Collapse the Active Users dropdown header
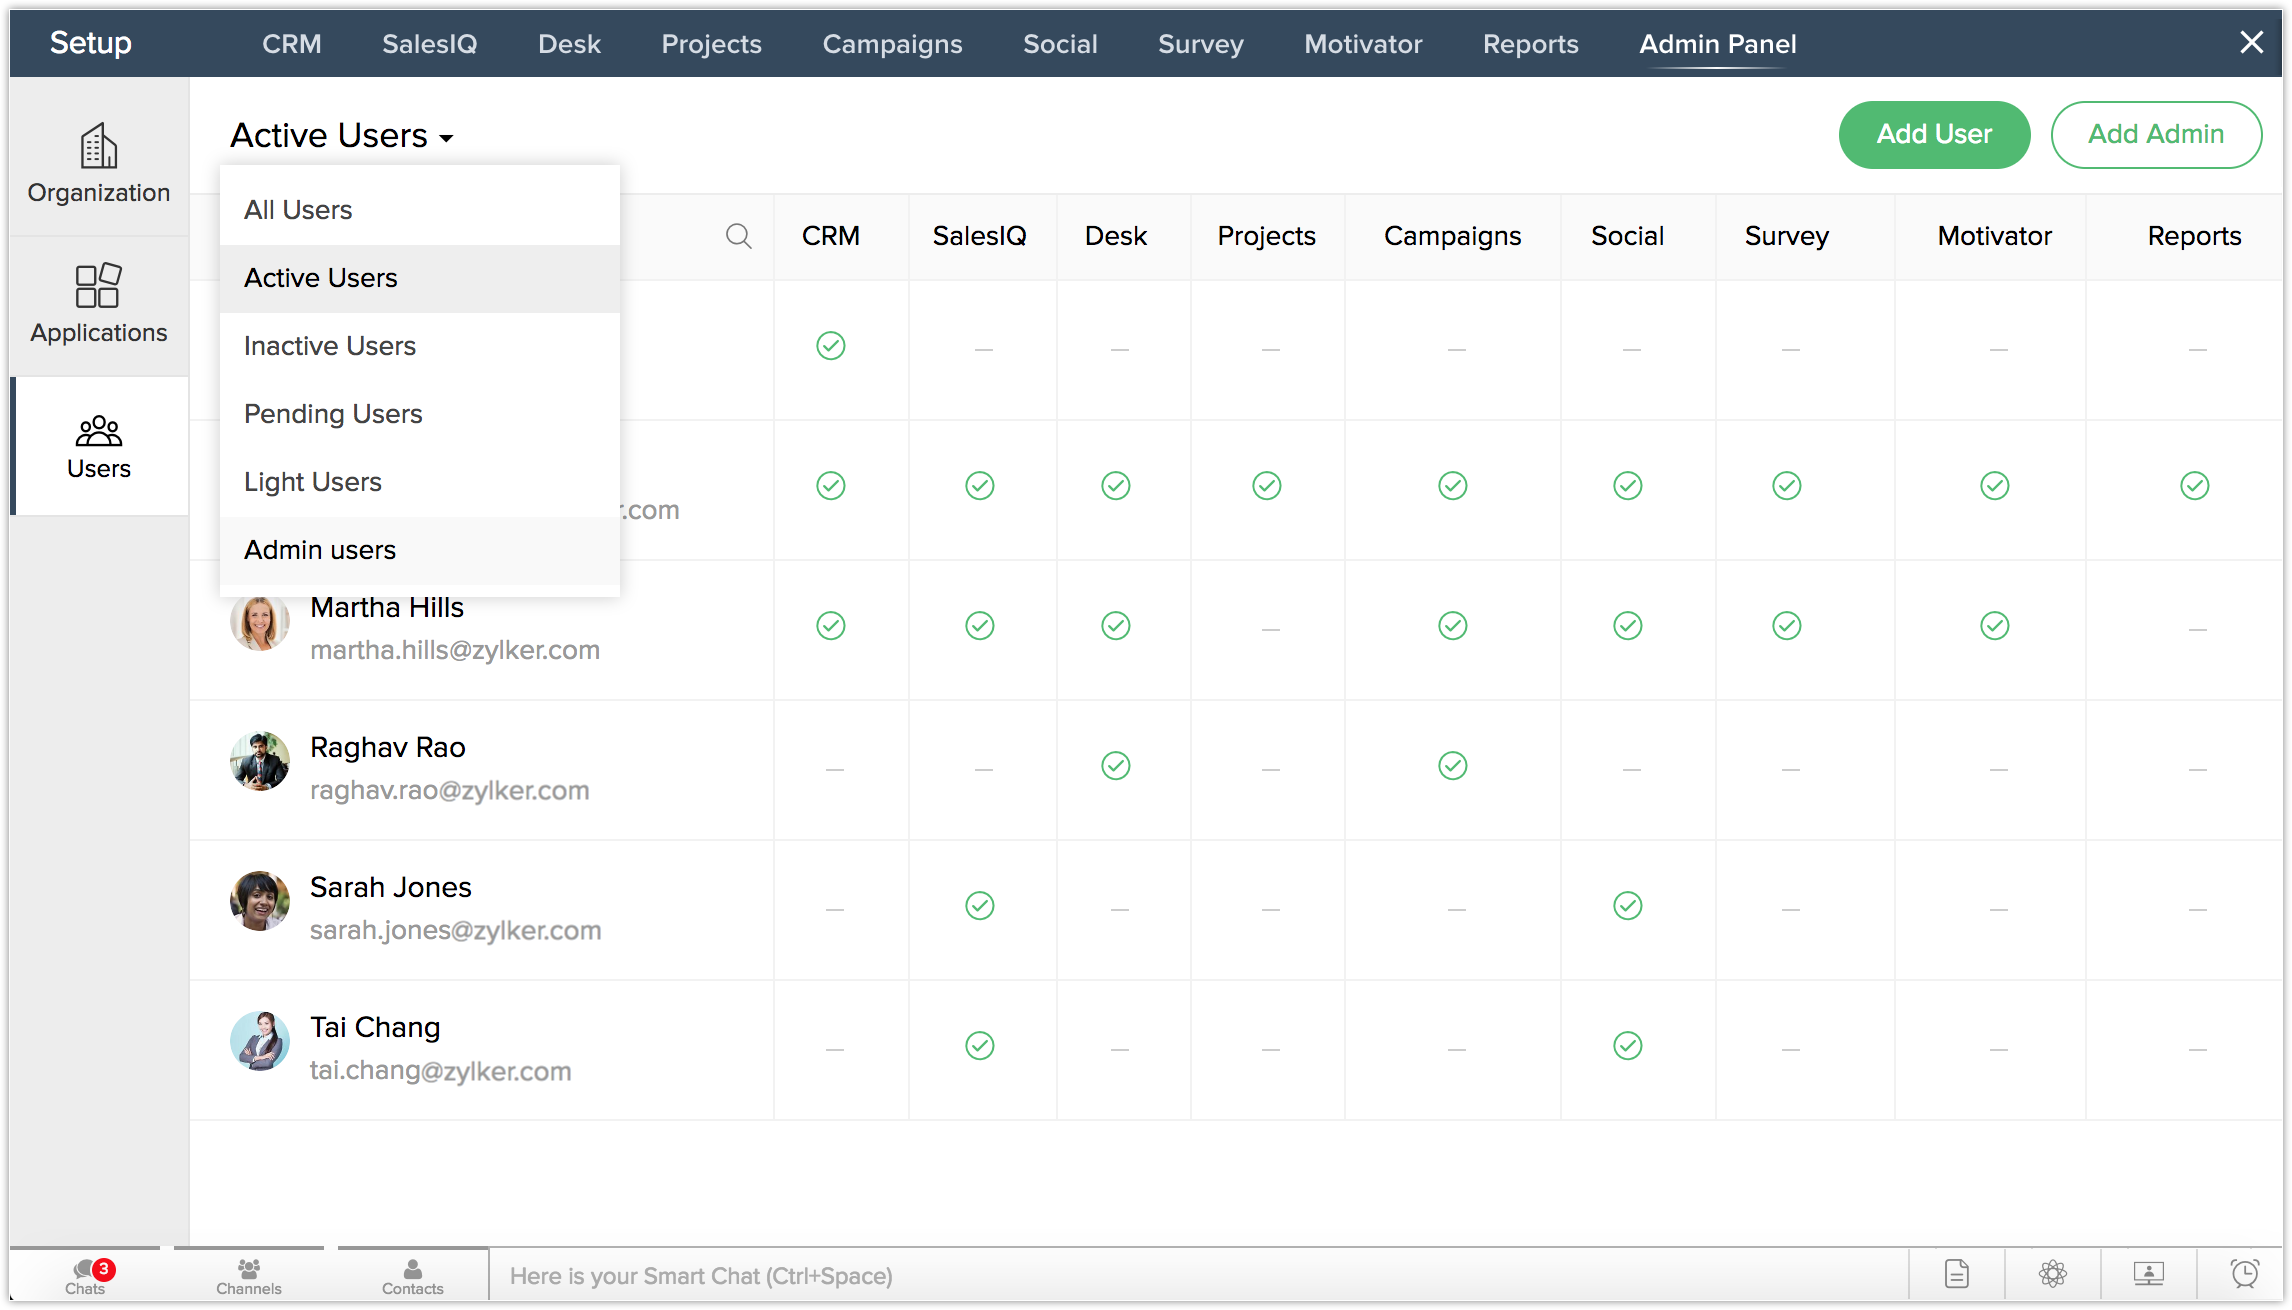This screenshot has height=1310, width=2292. coord(341,136)
